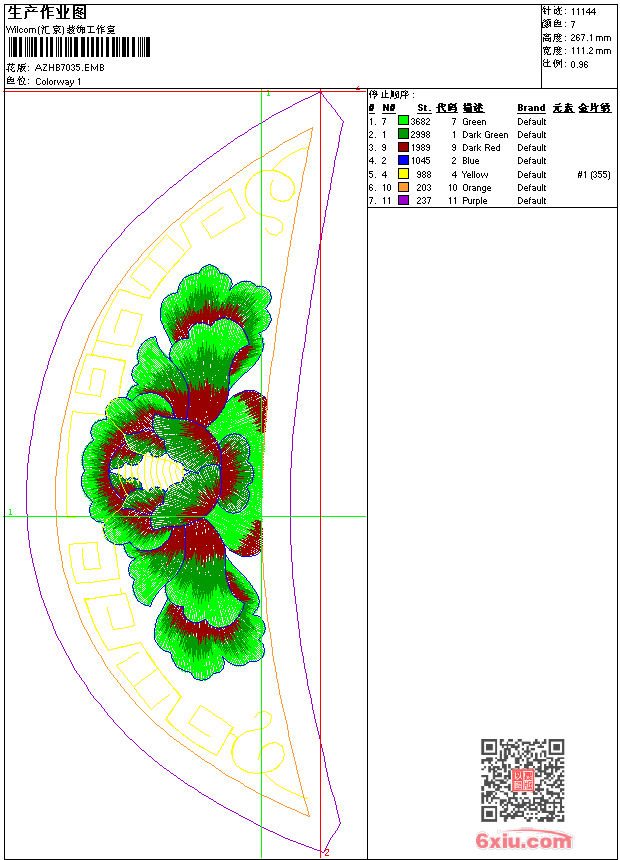620x860 pixels.
Task: Click the St. stitch count column header
Action: (x=424, y=108)
